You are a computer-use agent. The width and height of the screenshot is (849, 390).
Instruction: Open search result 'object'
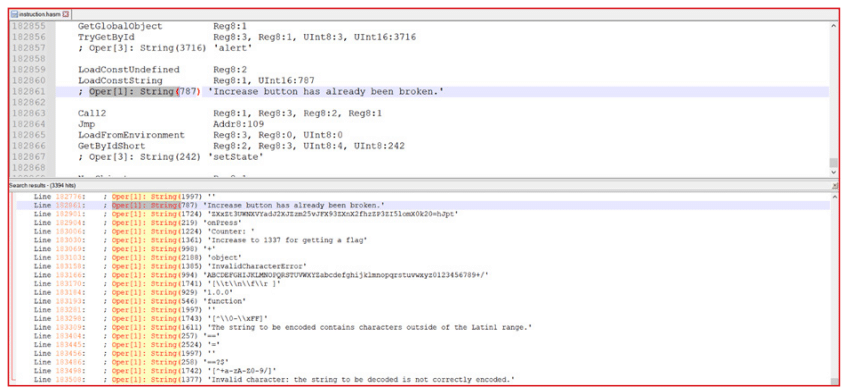click(137, 257)
